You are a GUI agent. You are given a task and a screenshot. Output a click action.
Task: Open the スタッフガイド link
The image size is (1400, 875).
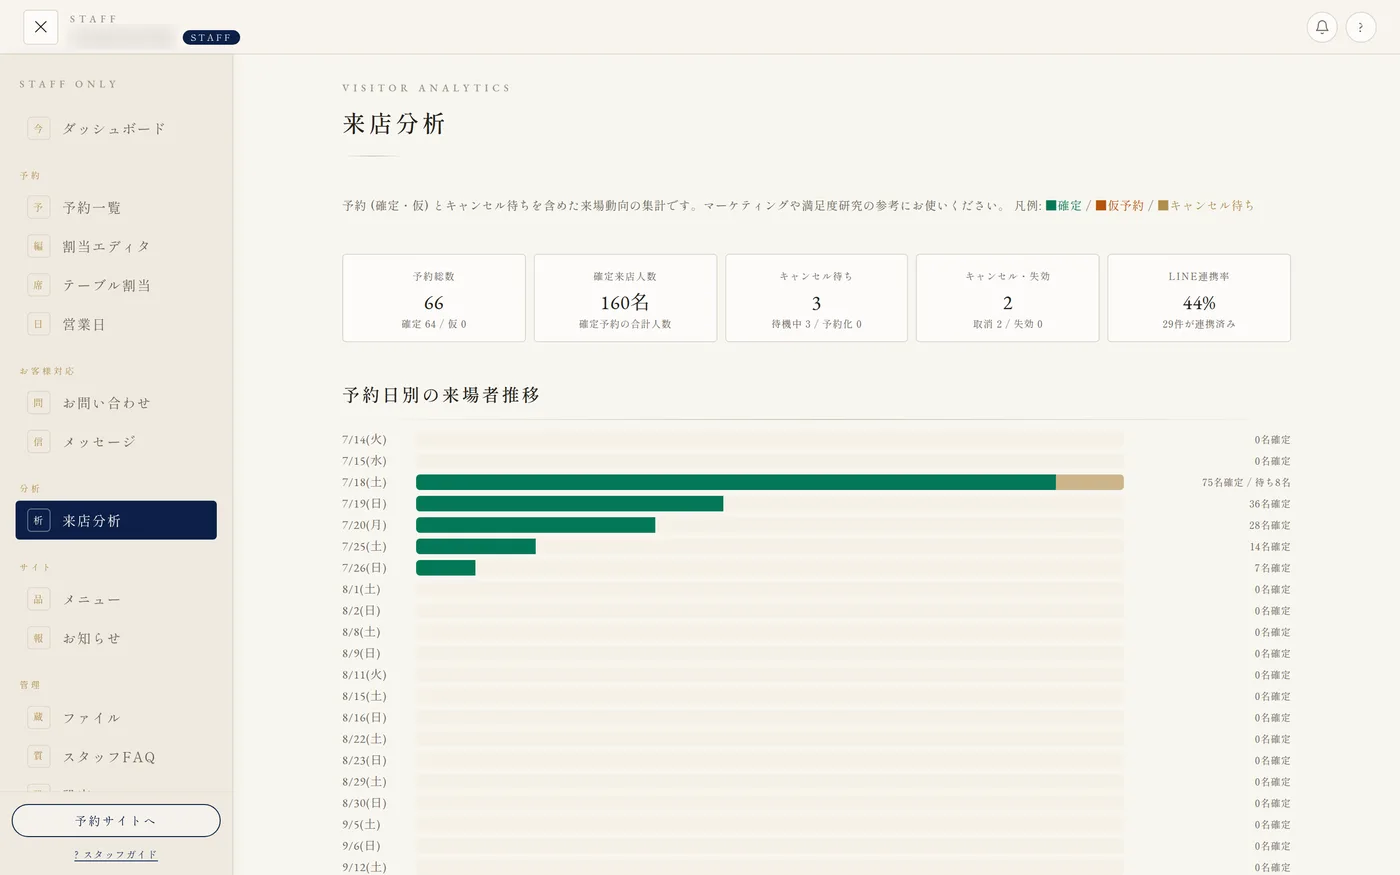click(x=116, y=855)
